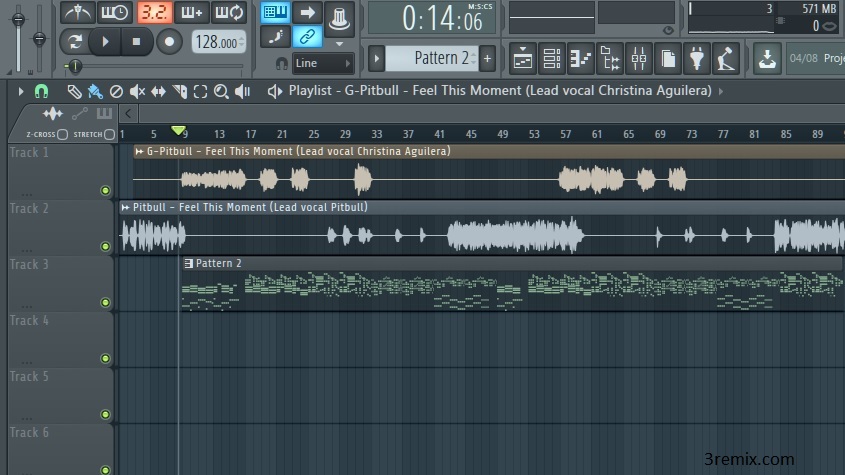
Task: Select the Delete tool
Action: click(116, 92)
